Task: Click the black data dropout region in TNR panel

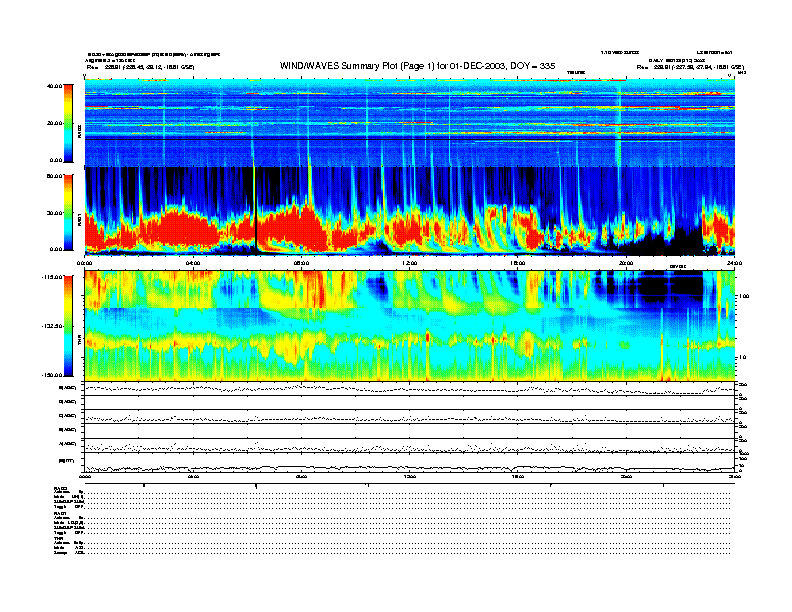Action: (x=671, y=286)
